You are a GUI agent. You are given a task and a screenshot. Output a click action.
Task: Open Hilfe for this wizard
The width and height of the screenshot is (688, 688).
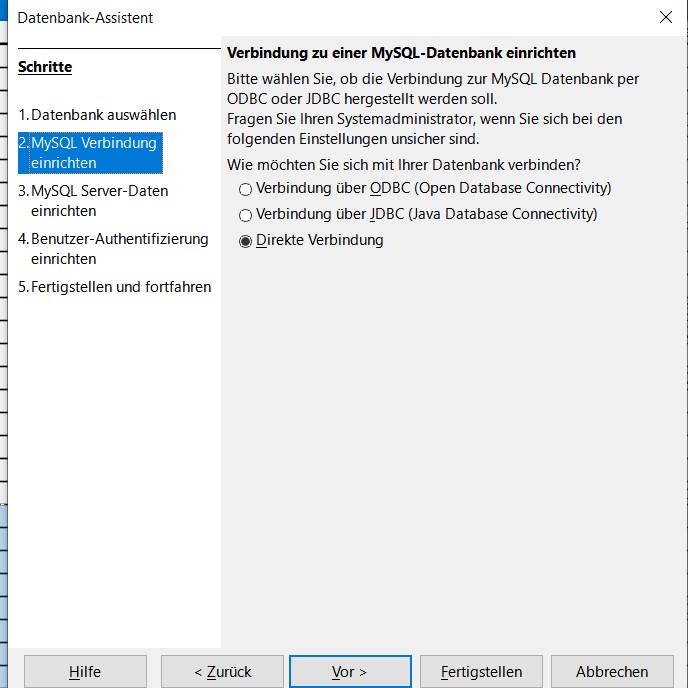[85, 672]
